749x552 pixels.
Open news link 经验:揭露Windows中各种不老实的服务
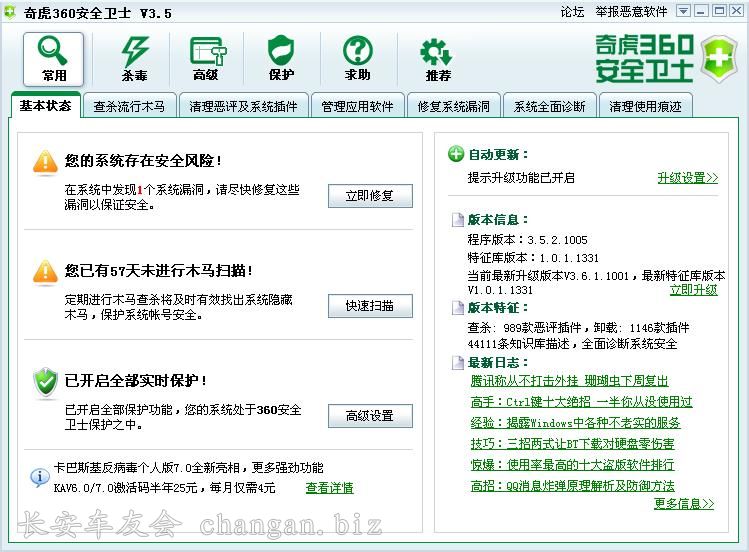(576, 423)
